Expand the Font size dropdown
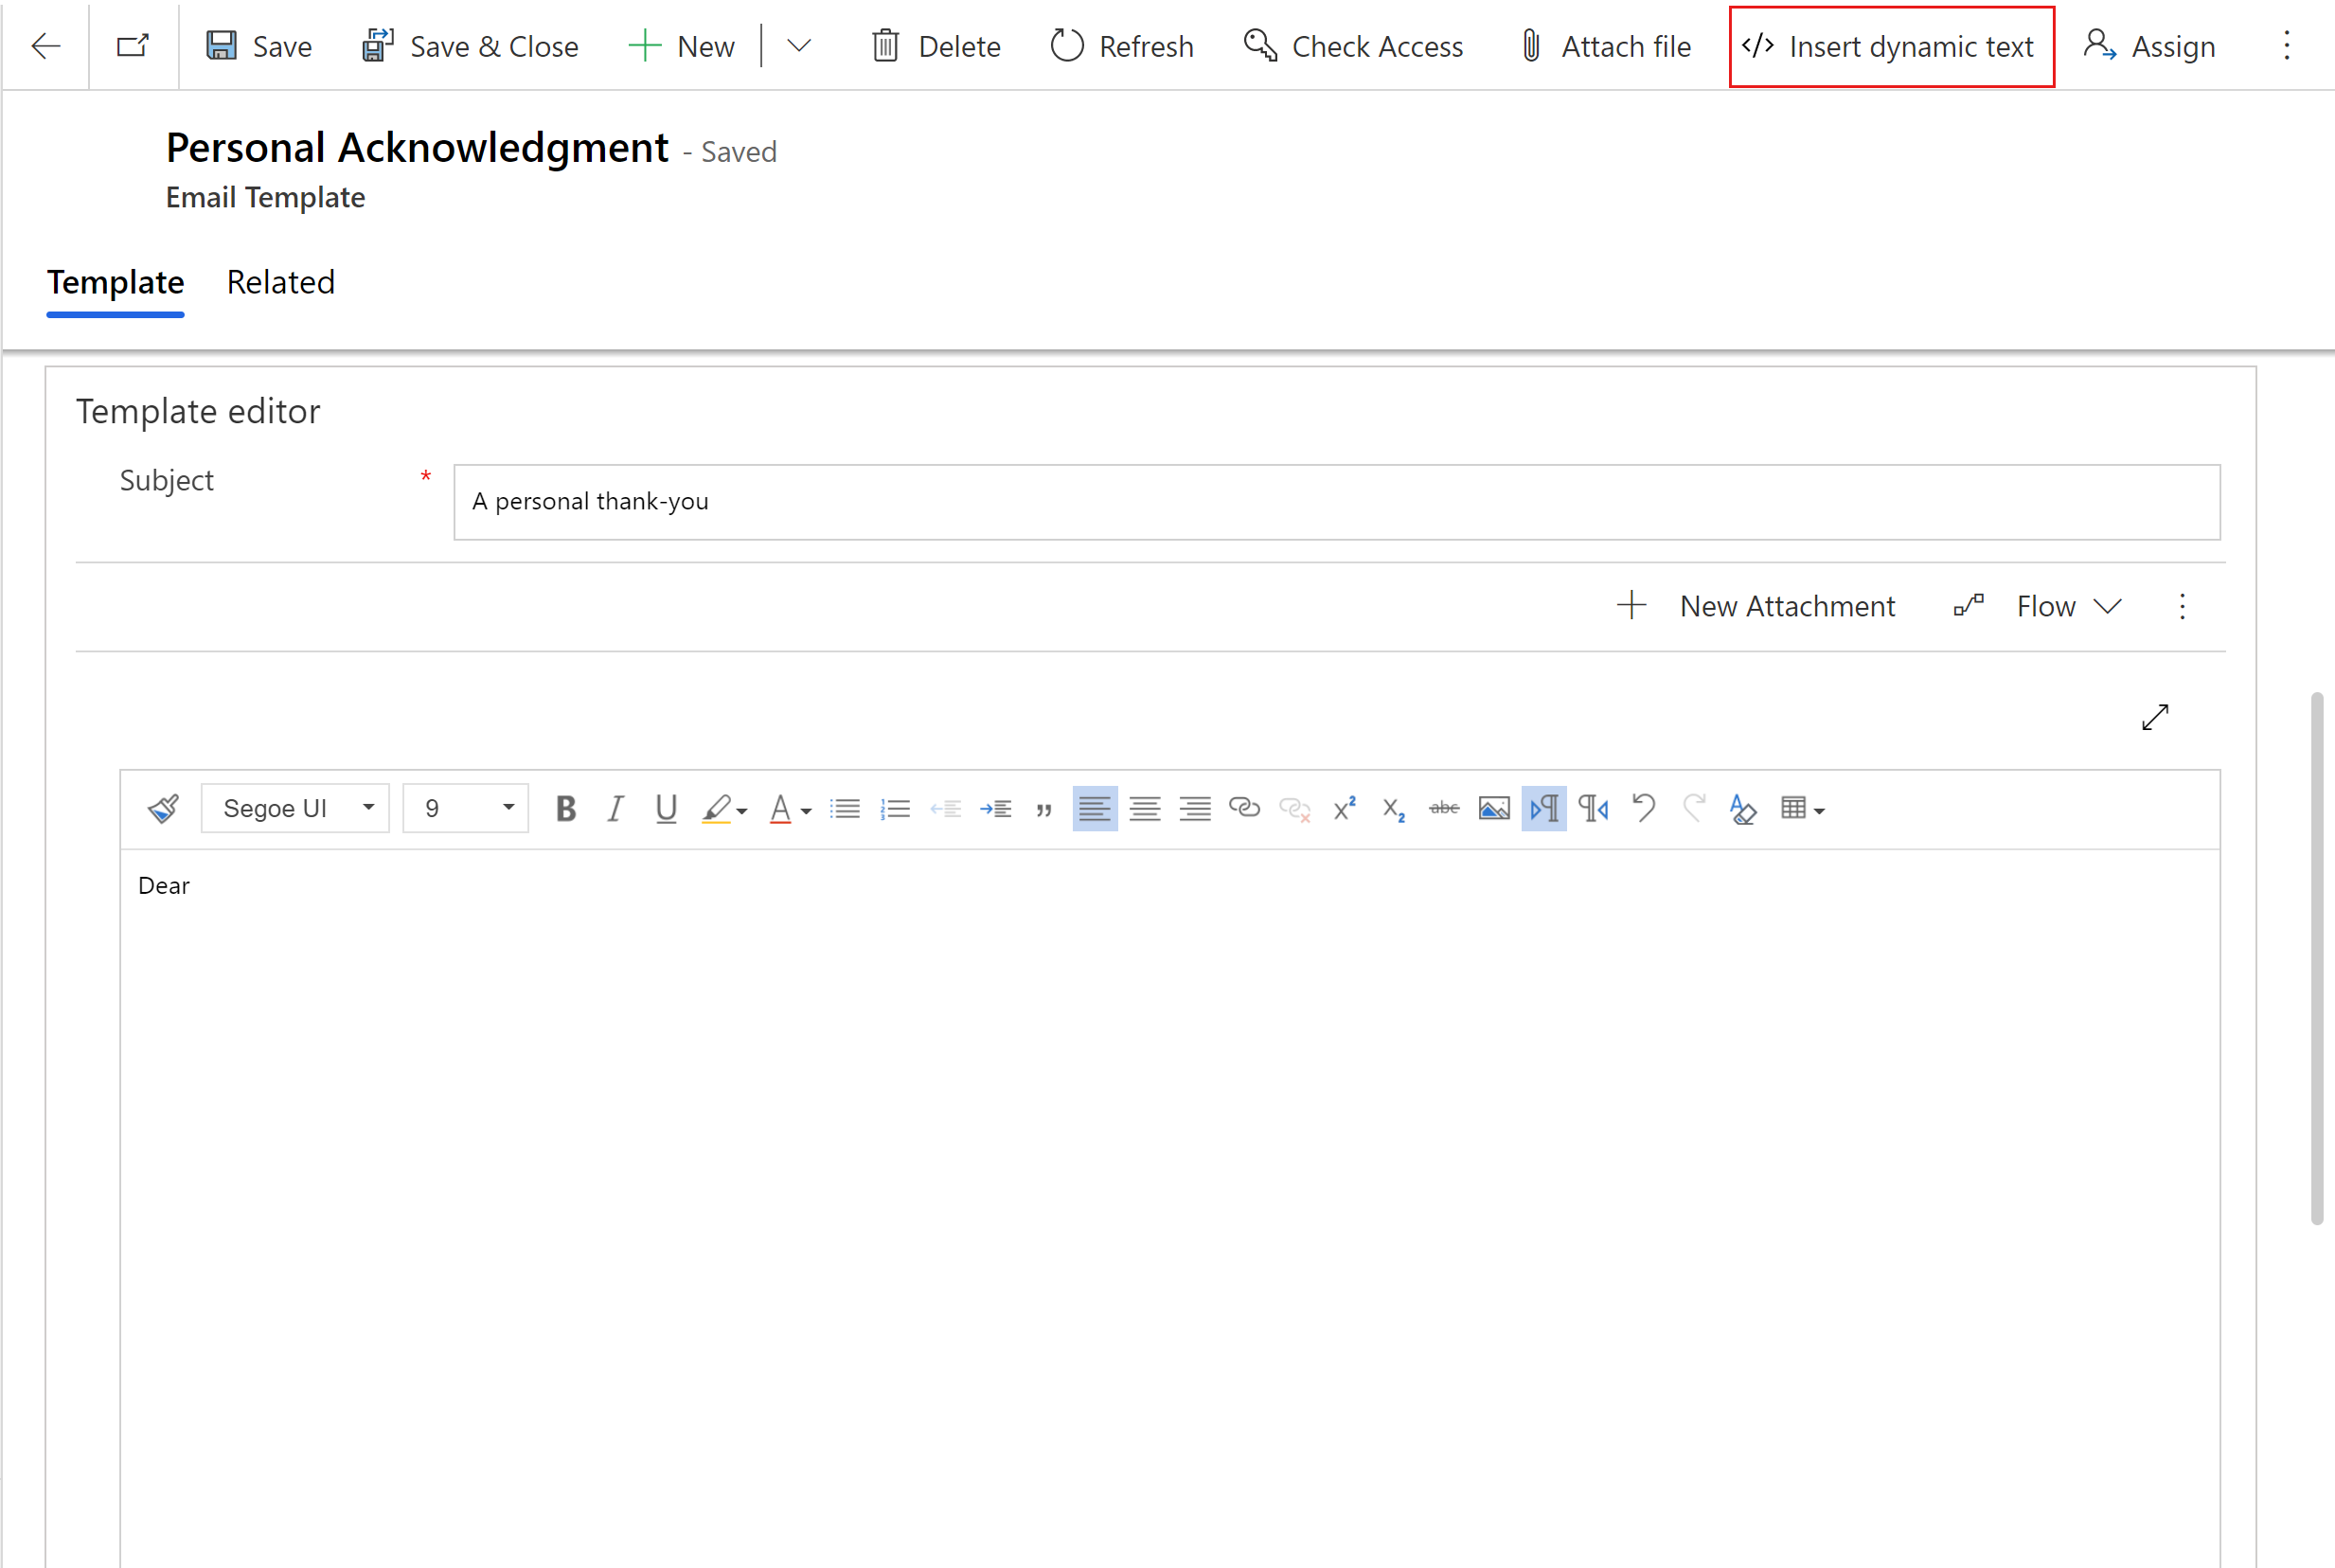The image size is (2335, 1568). coord(506,809)
